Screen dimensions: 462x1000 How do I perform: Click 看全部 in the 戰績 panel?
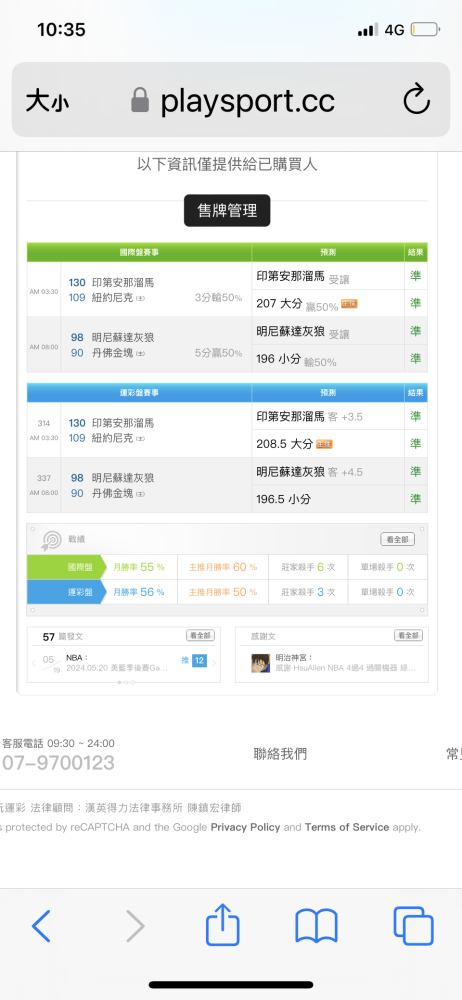(x=398, y=540)
